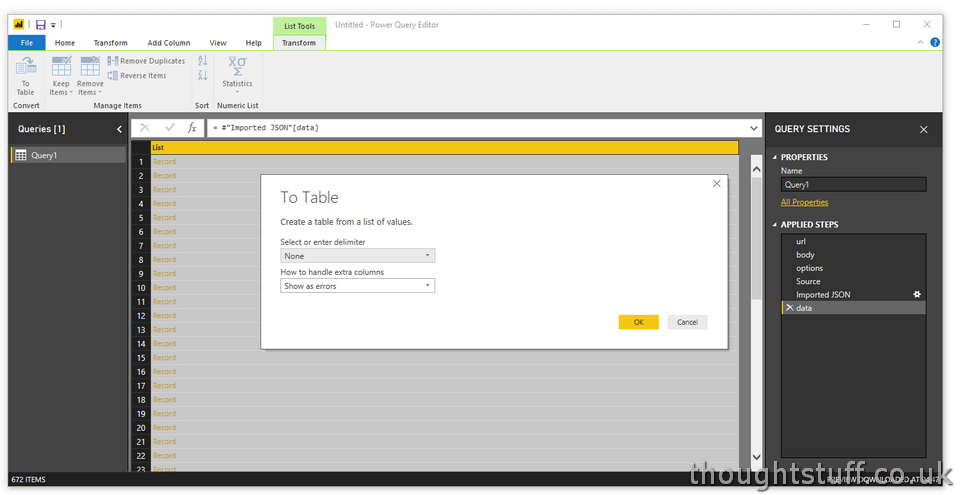Click the query Name input field
This screenshot has height=495, width=960.
[x=853, y=185]
